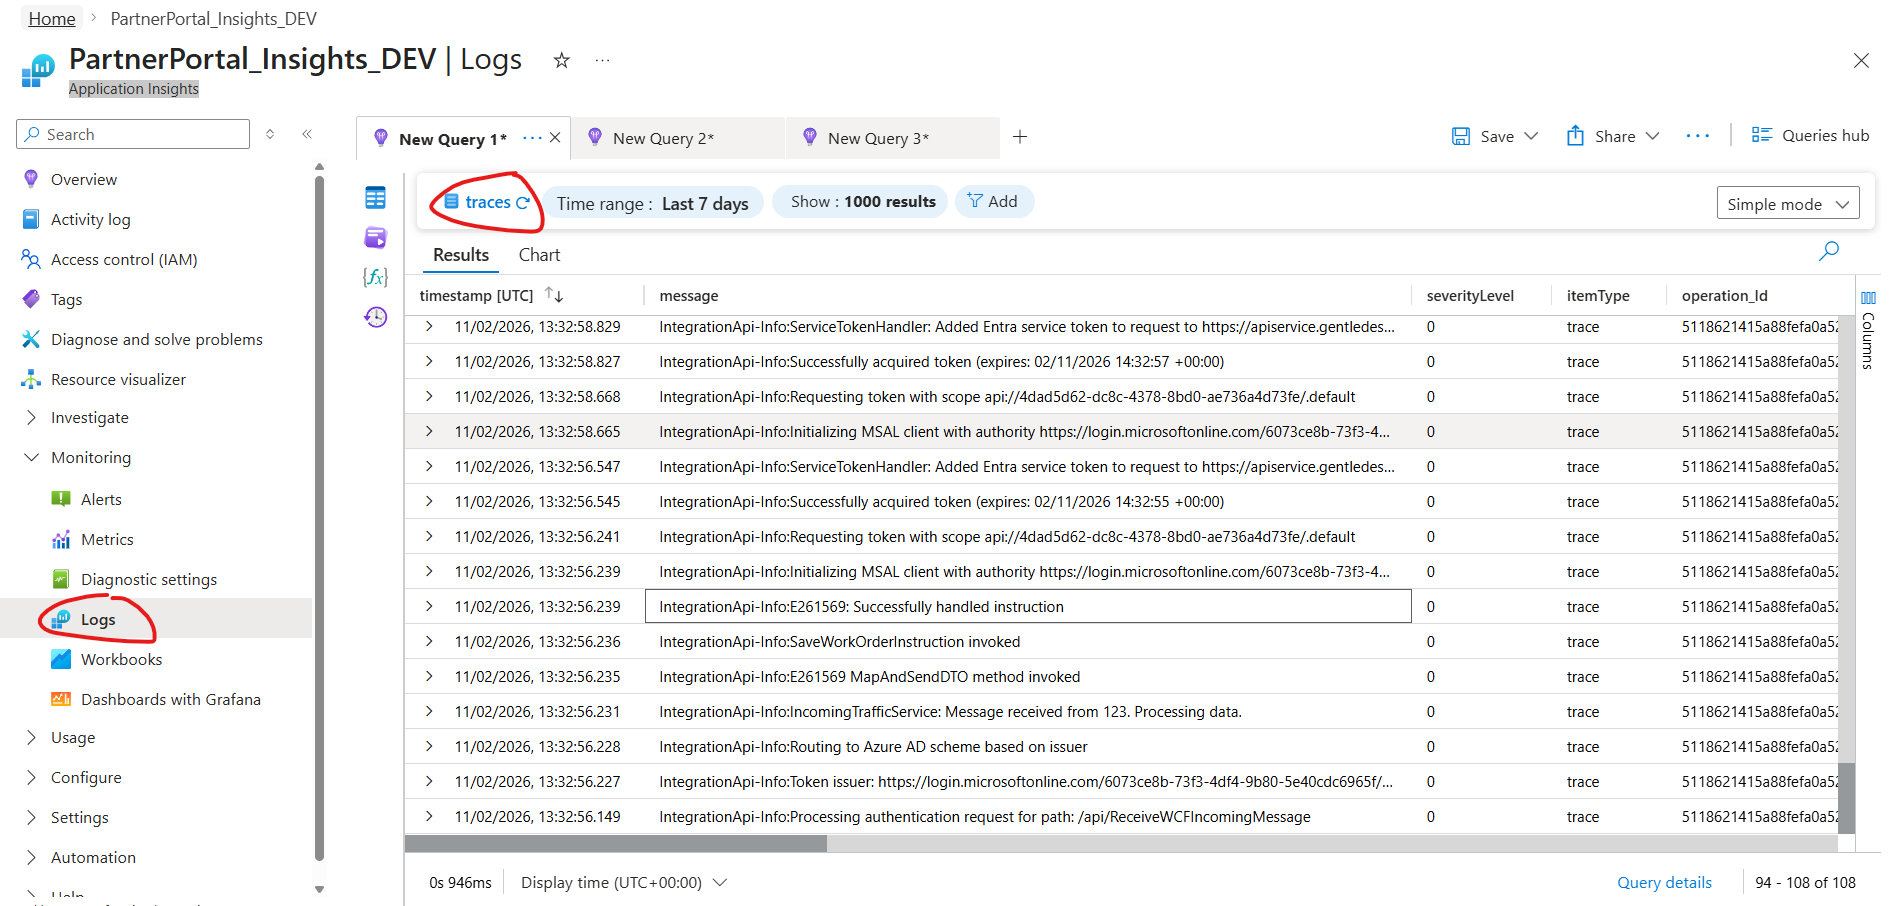
Task: Click the results vertical scrollbar
Action: point(1846,798)
